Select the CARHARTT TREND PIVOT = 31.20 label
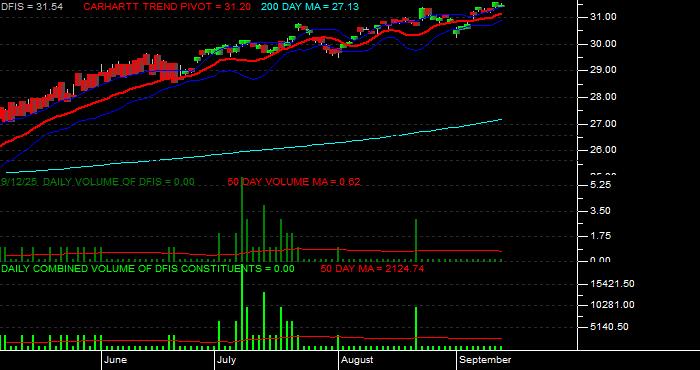 click(167, 6)
